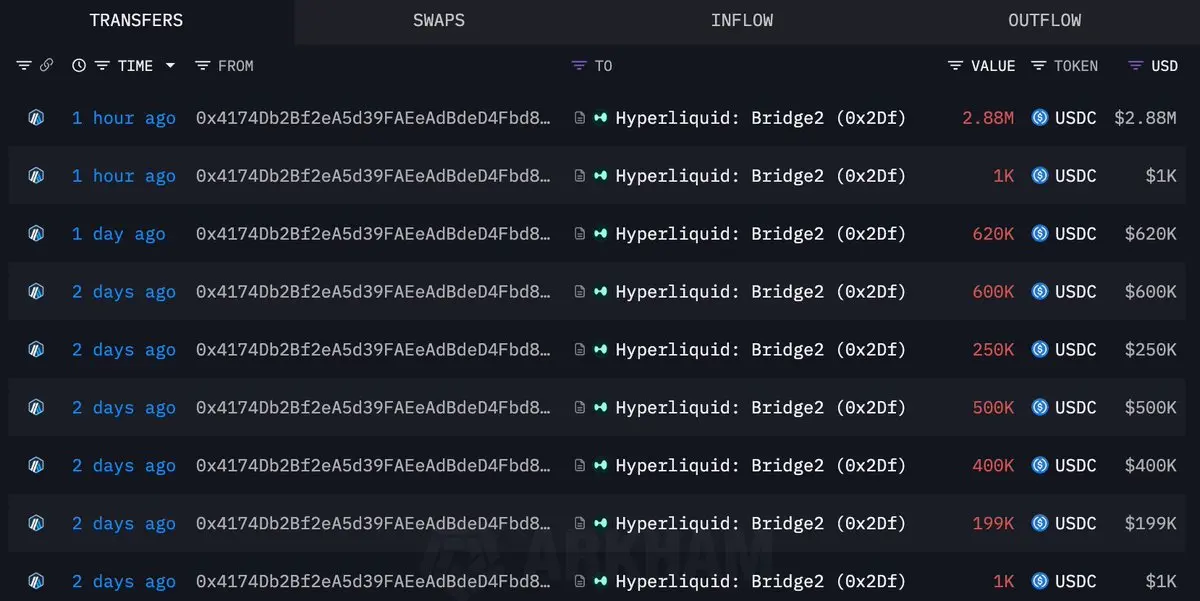The height and width of the screenshot is (601, 1200).
Task: Open the TOKEN column filter
Action: click(1038, 65)
